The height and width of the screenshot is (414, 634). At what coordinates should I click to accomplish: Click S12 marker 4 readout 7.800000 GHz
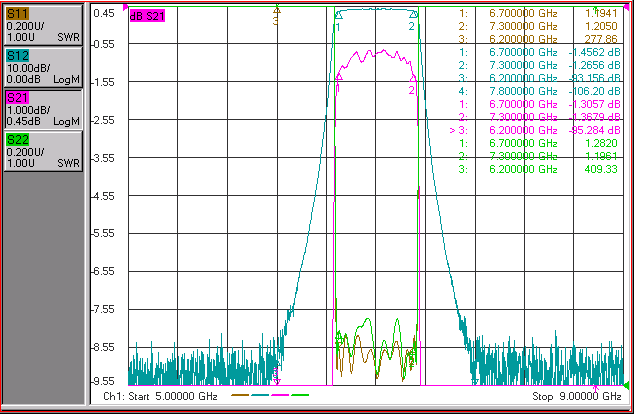(x=523, y=91)
